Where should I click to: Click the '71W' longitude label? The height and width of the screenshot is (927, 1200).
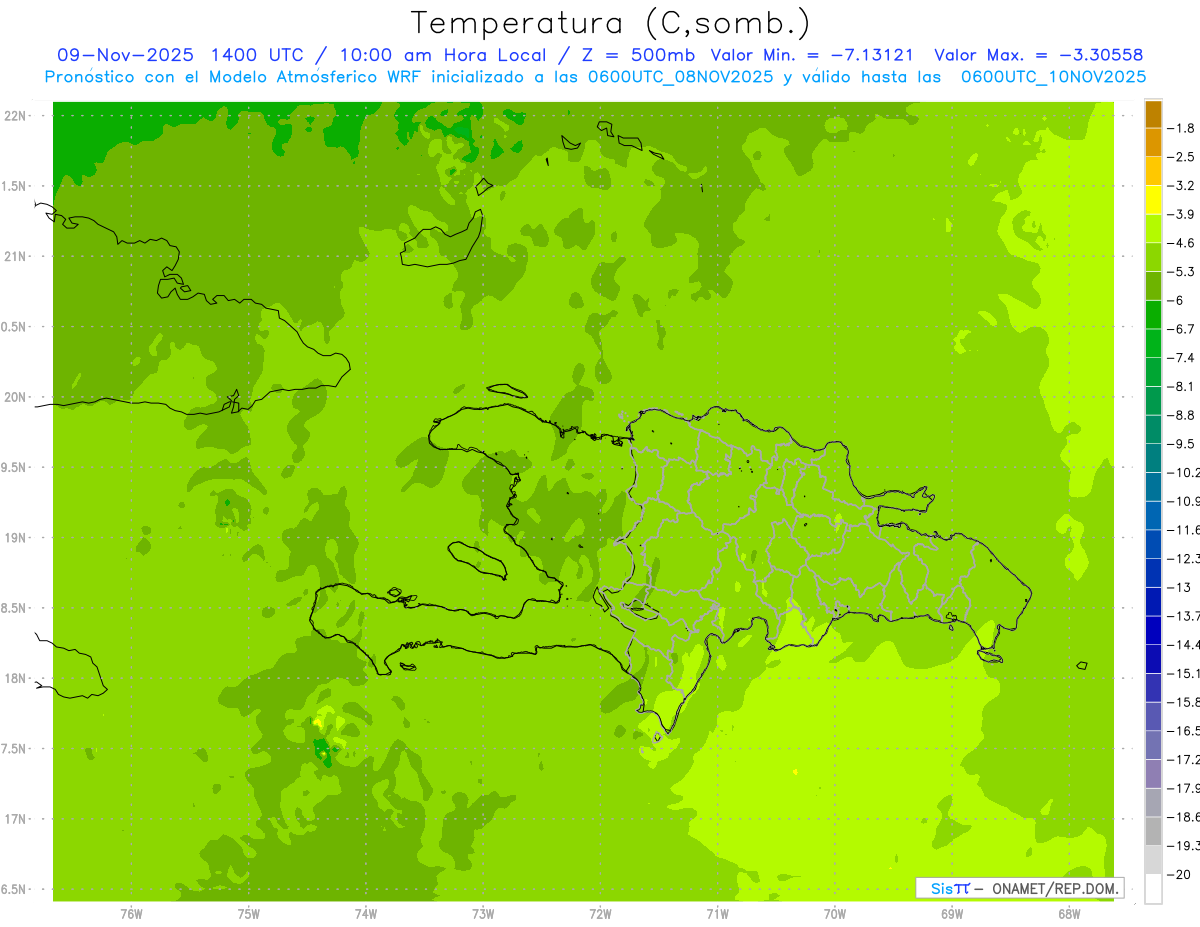[x=718, y=914]
